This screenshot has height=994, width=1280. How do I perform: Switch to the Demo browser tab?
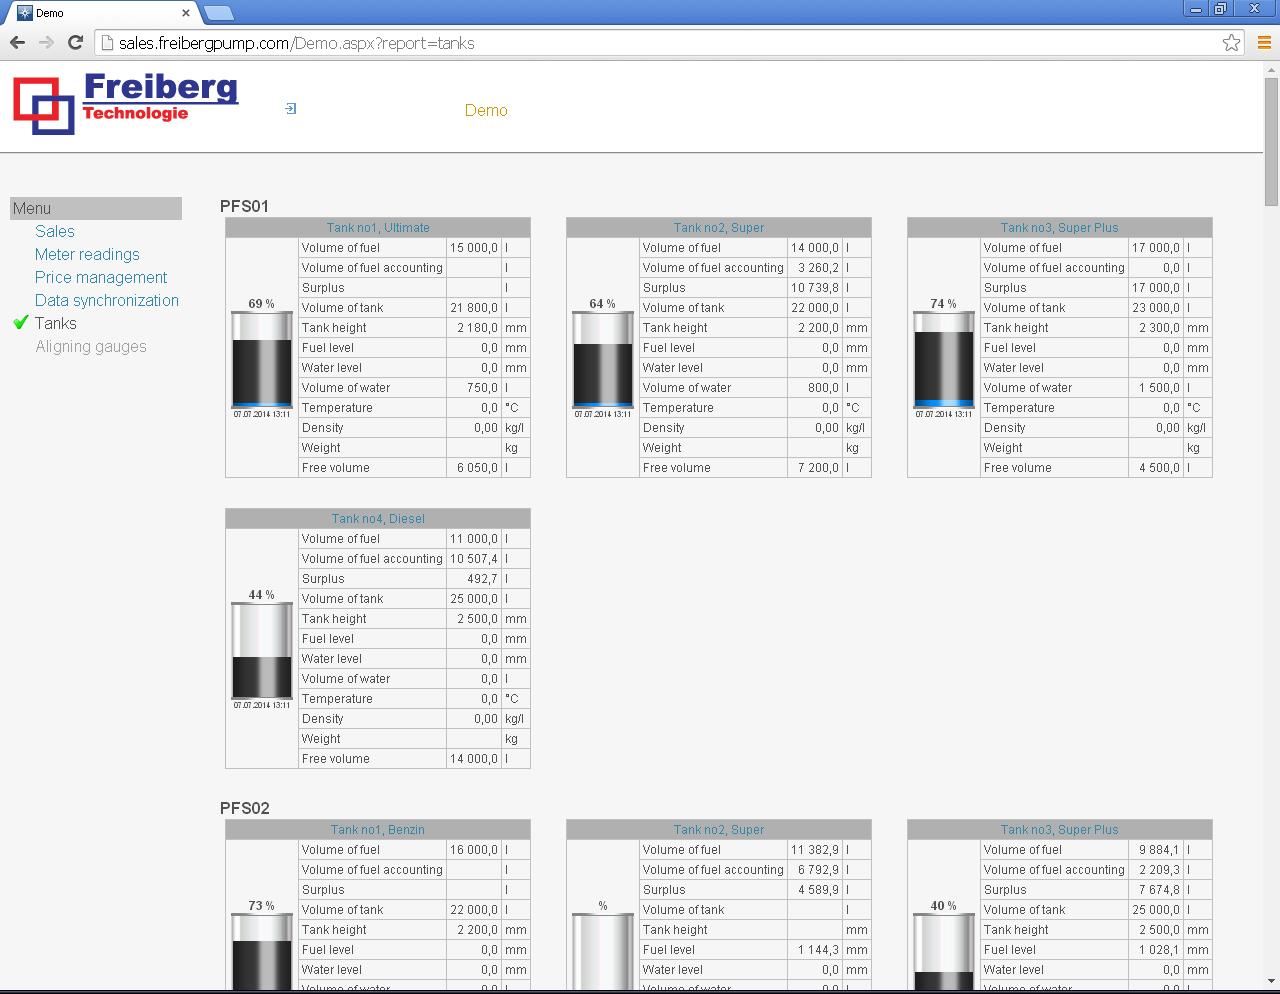pos(100,13)
